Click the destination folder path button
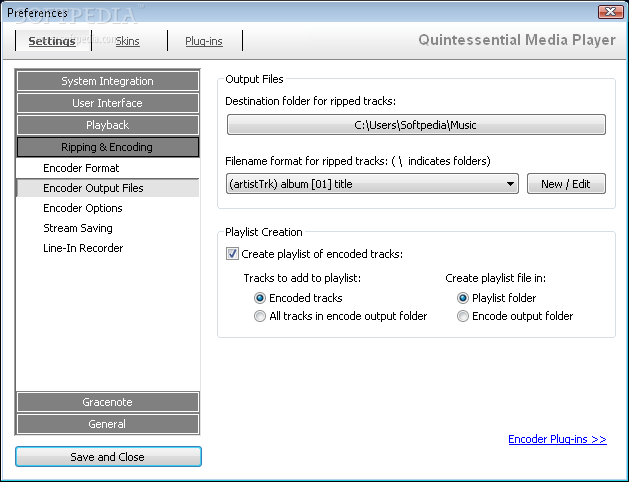629x482 pixels. click(416, 125)
